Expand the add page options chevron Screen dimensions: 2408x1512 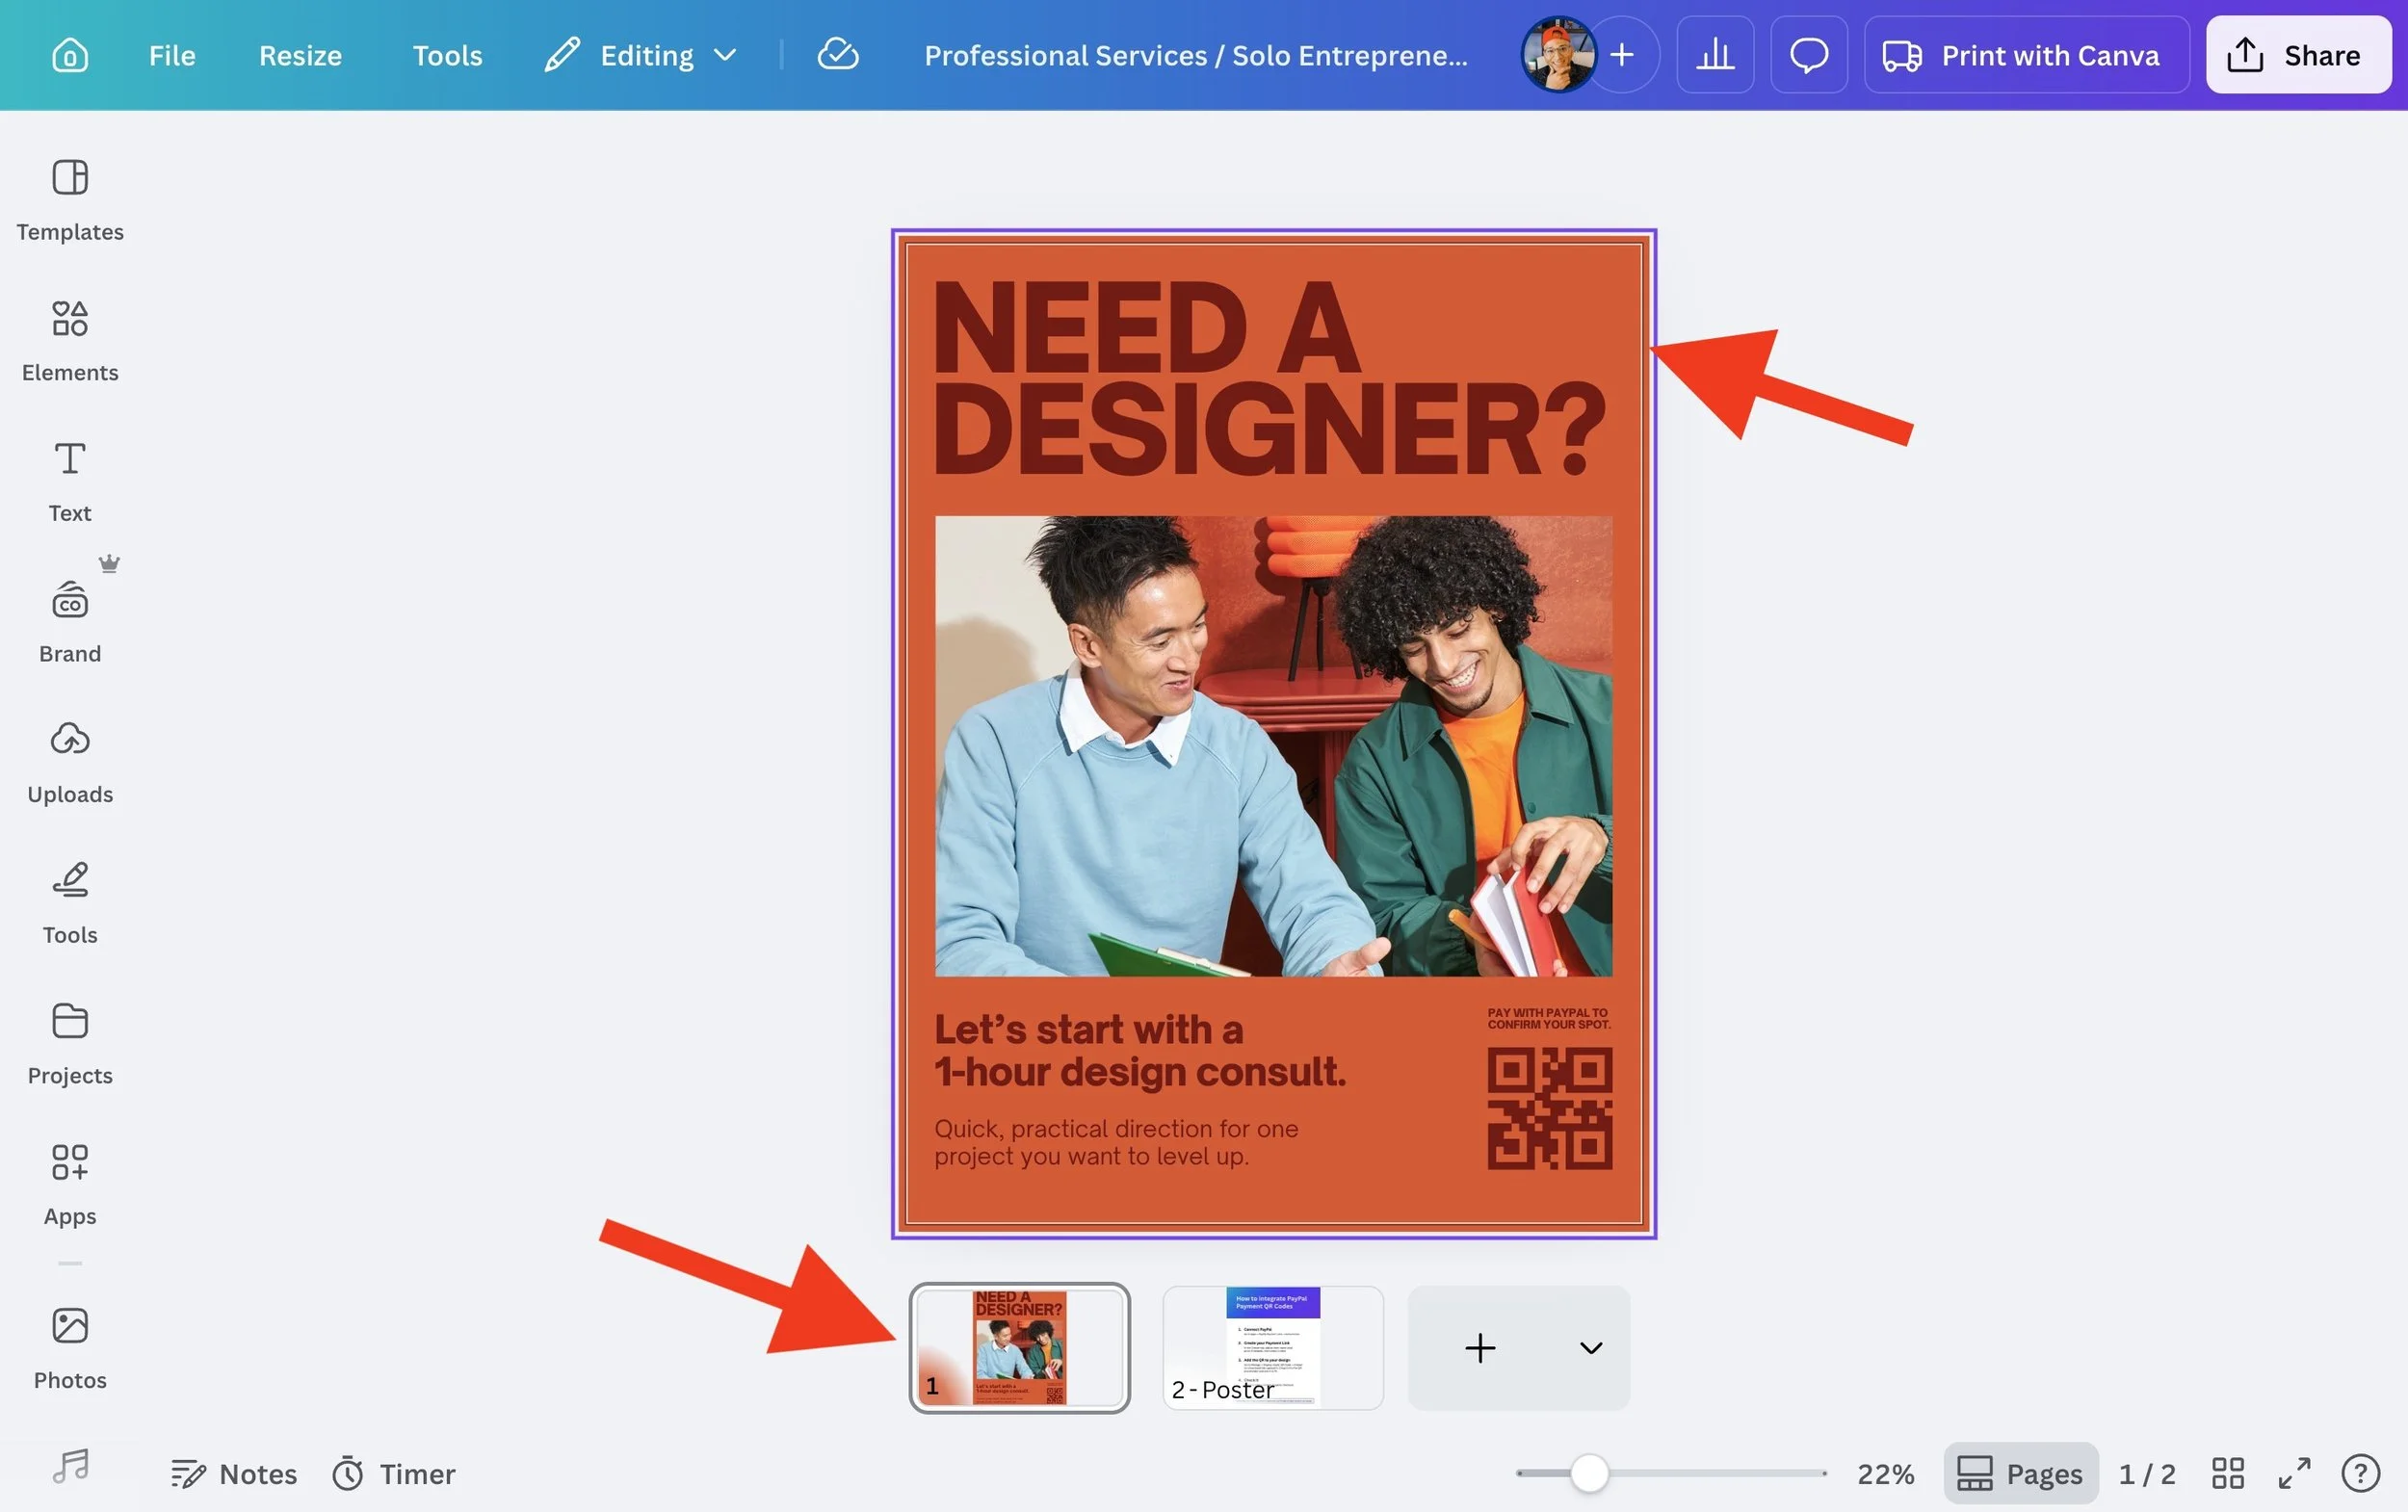pos(1590,1348)
